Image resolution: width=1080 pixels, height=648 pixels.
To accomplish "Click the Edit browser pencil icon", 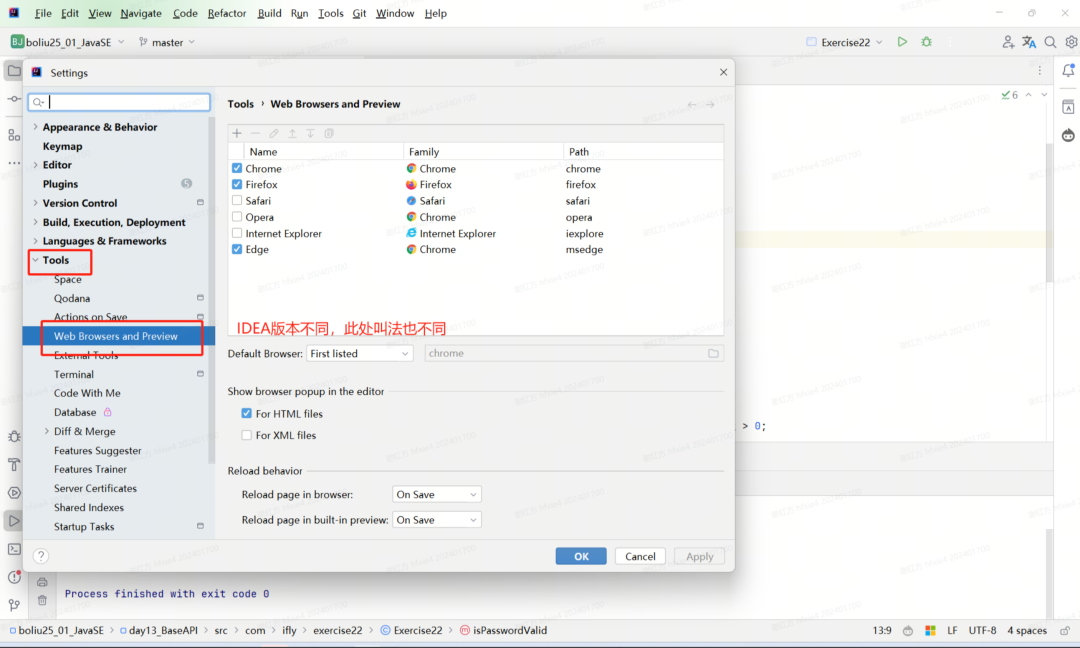I will pos(274,134).
